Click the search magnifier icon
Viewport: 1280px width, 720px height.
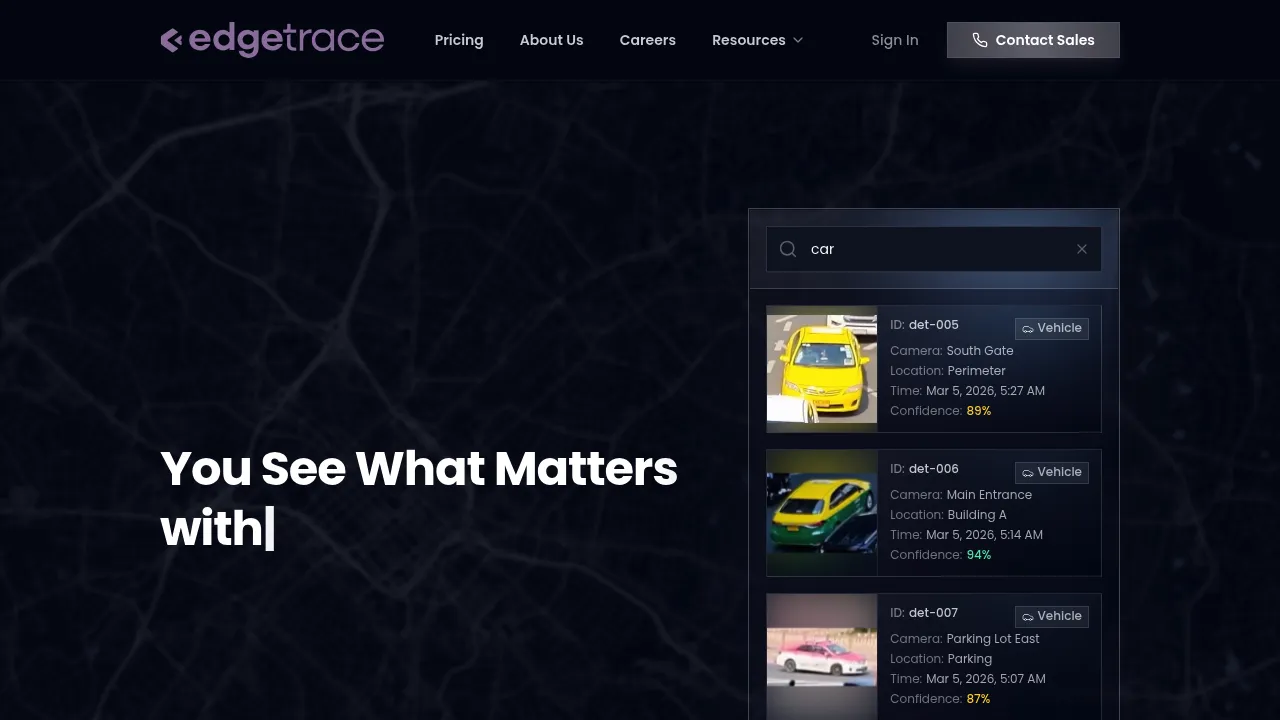788,249
